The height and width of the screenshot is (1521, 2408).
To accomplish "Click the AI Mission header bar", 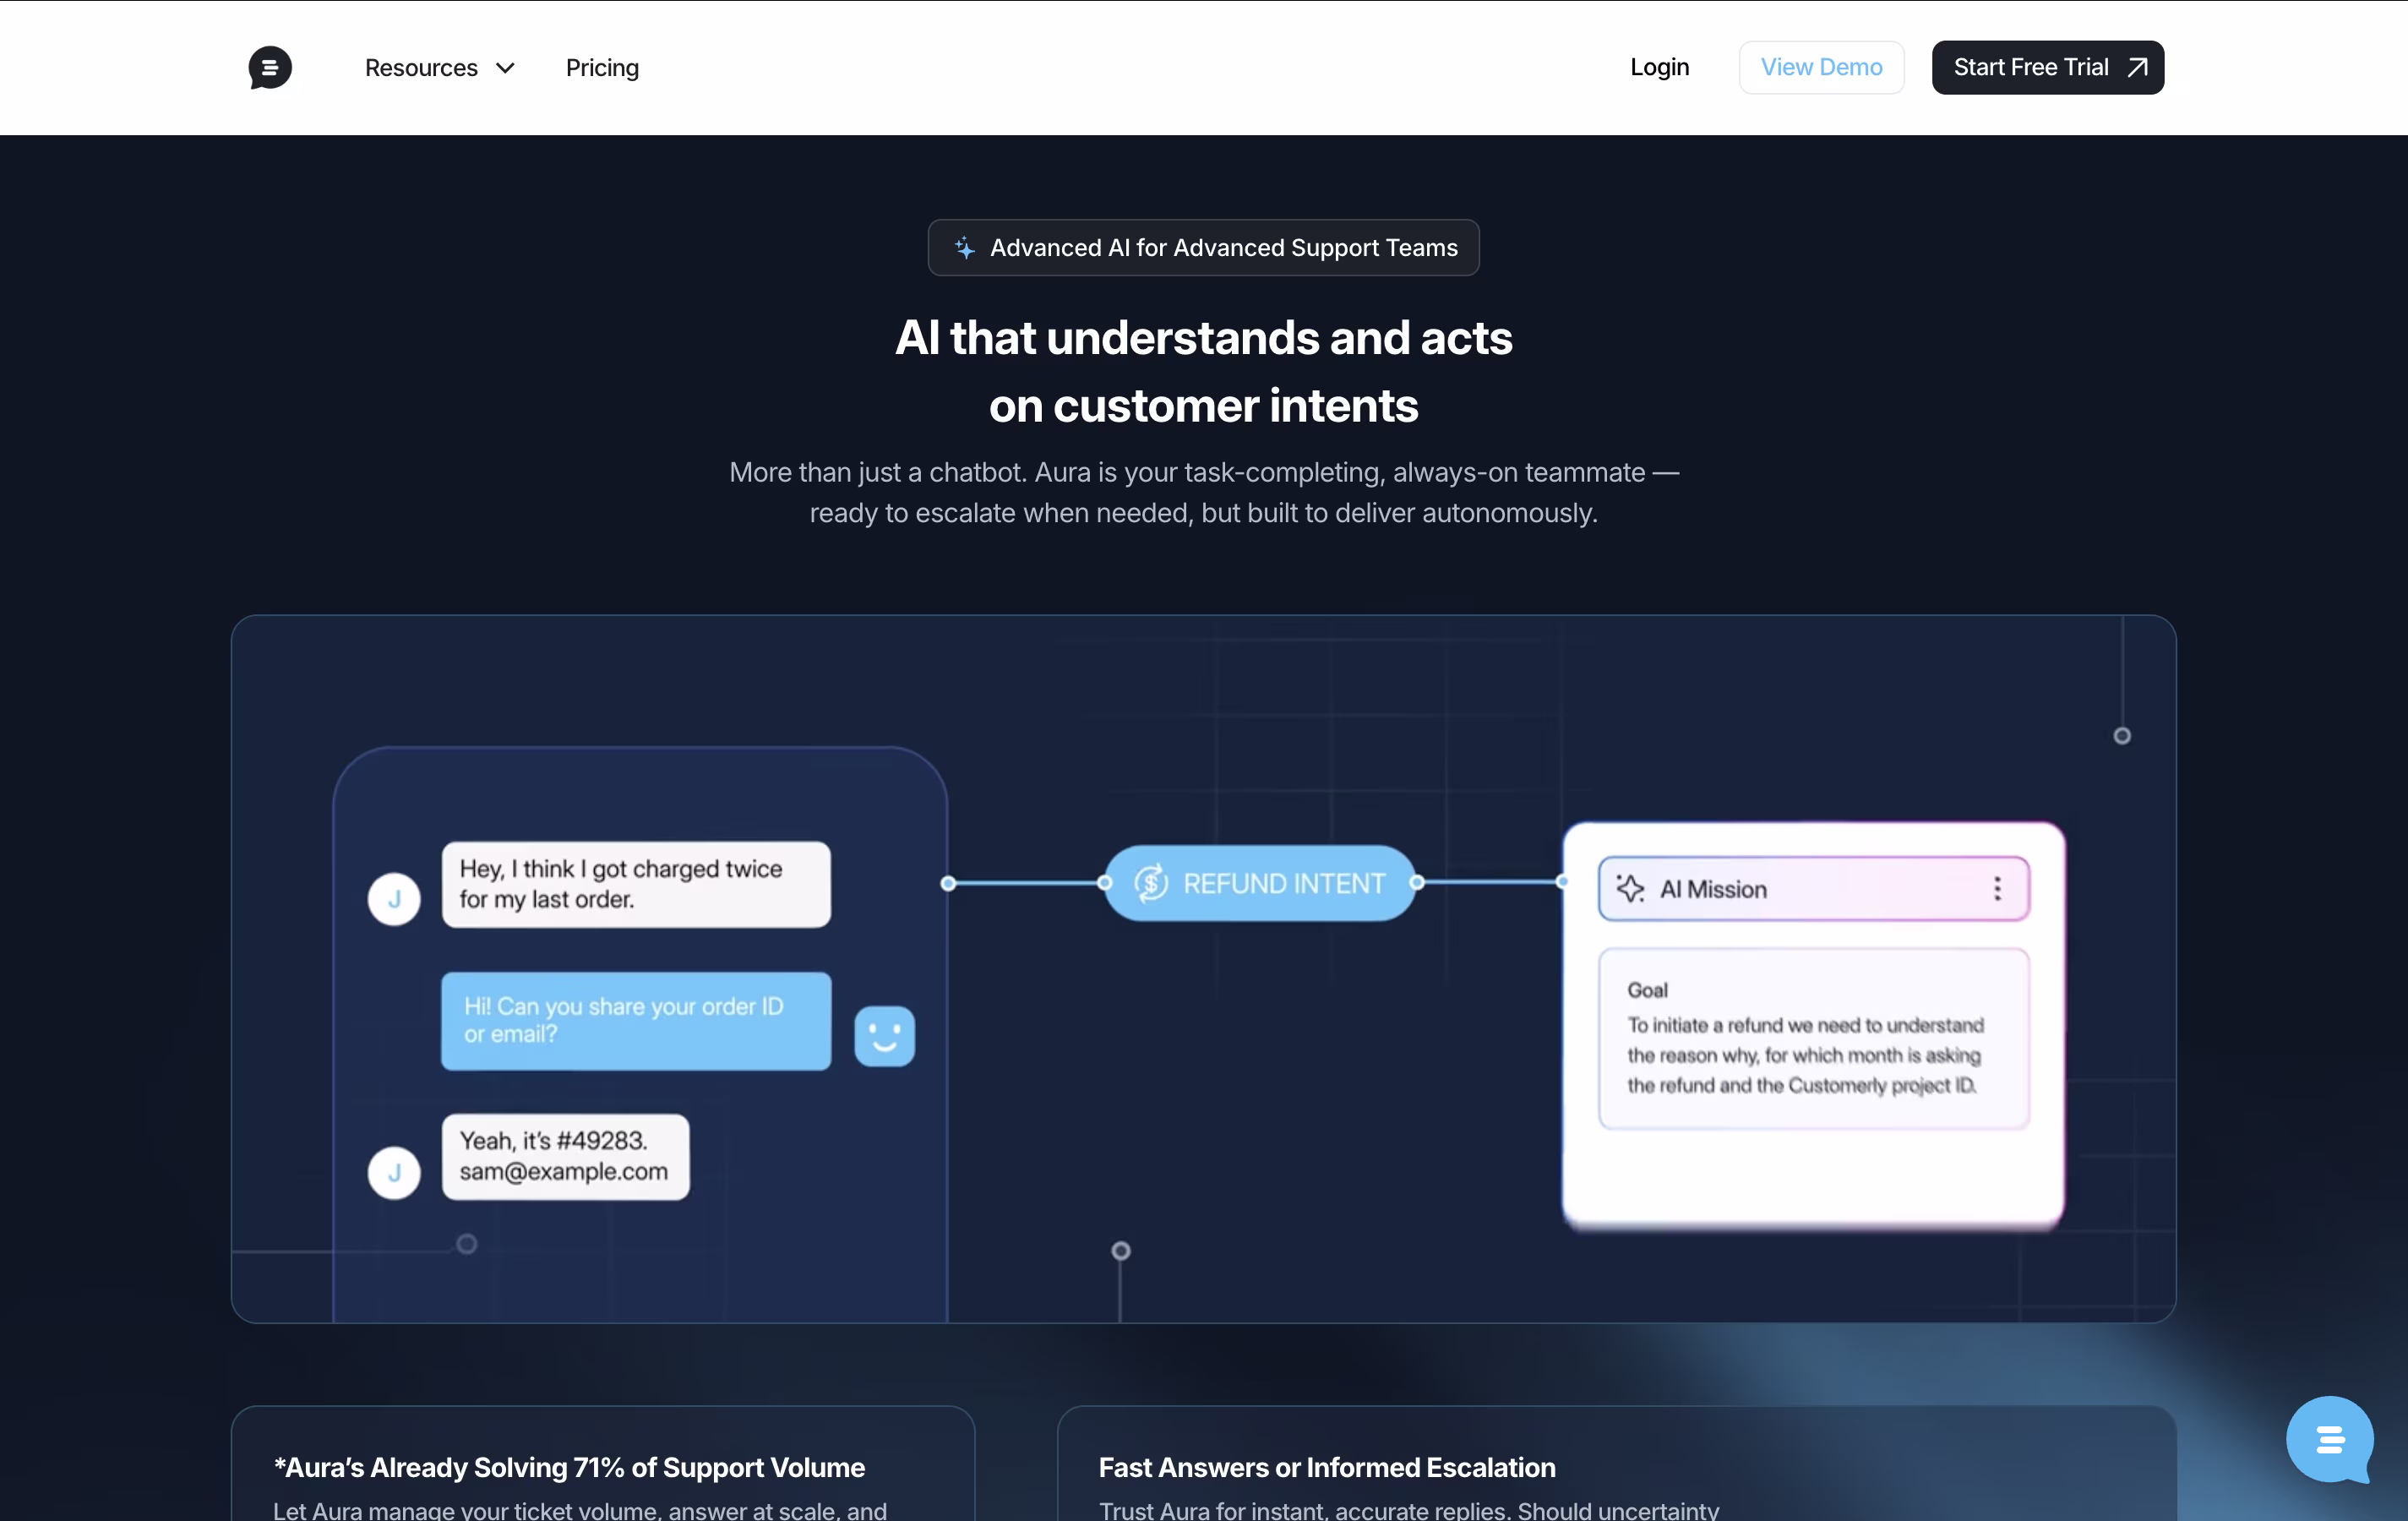I will pyautogui.click(x=1813, y=888).
